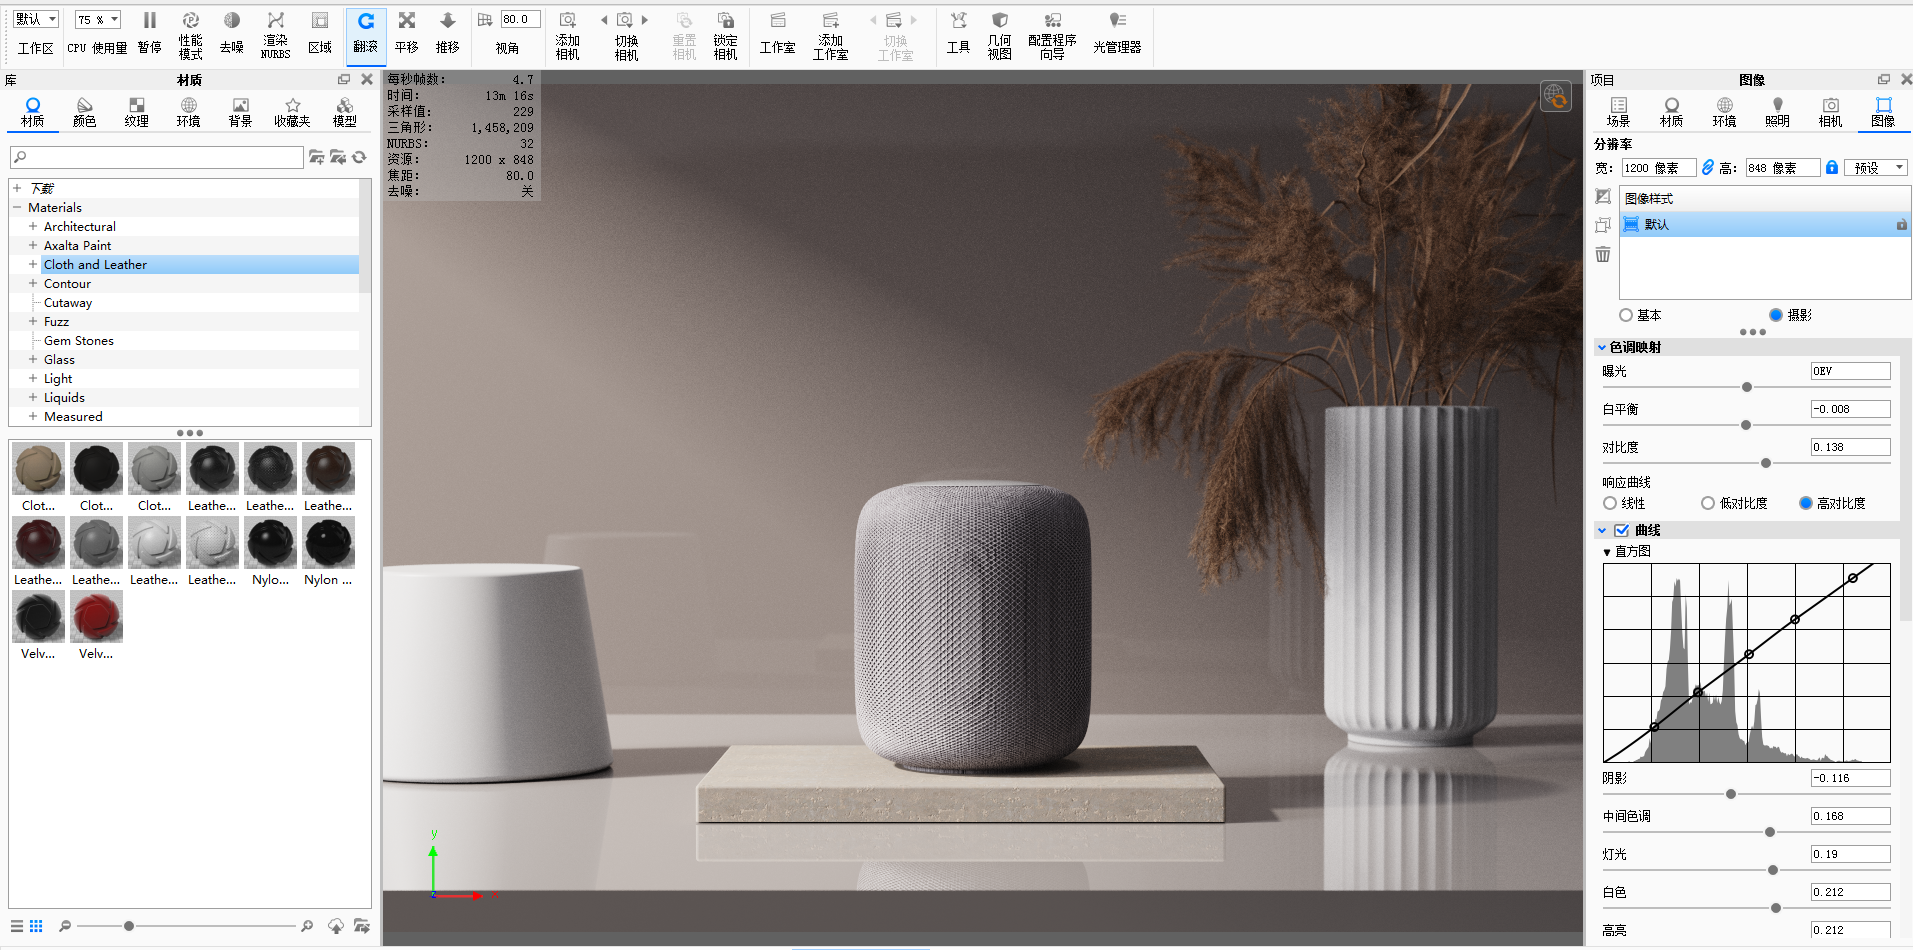Open the light manager (光管理器)
This screenshot has width=1913, height=950.
point(1117,32)
